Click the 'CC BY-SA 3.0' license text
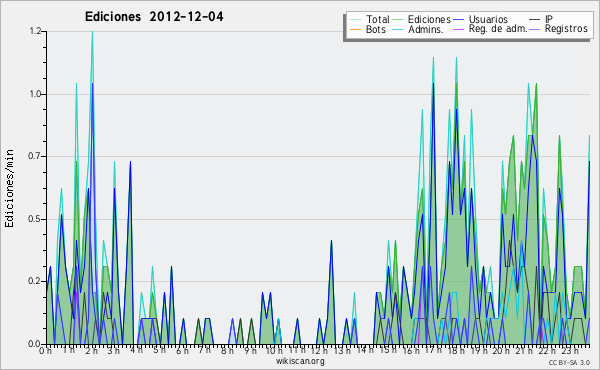Image resolution: width=600 pixels, height=370 pixels. 569,362
